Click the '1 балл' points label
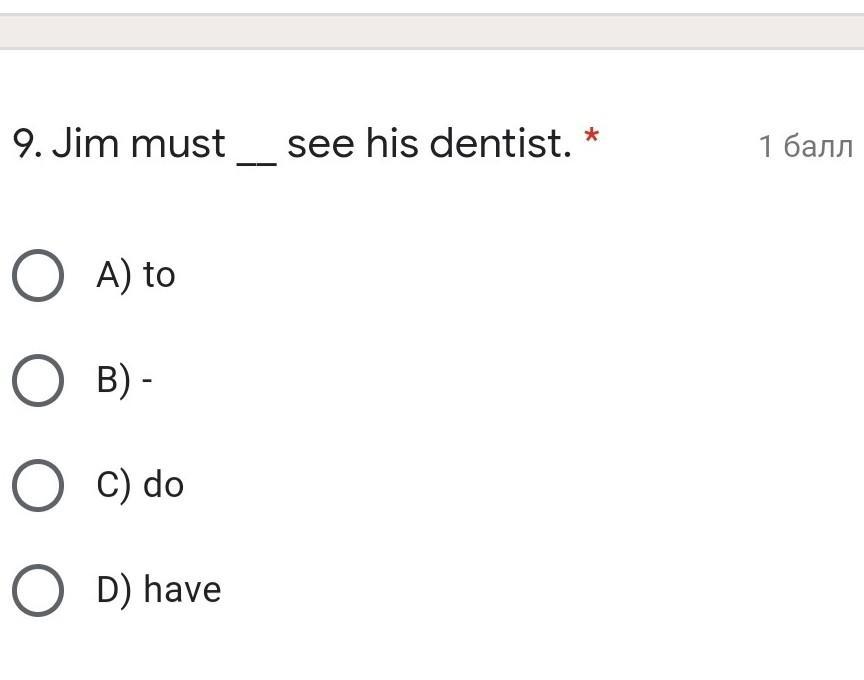Viewport: 864px width, 680px height. pos(805,147)
